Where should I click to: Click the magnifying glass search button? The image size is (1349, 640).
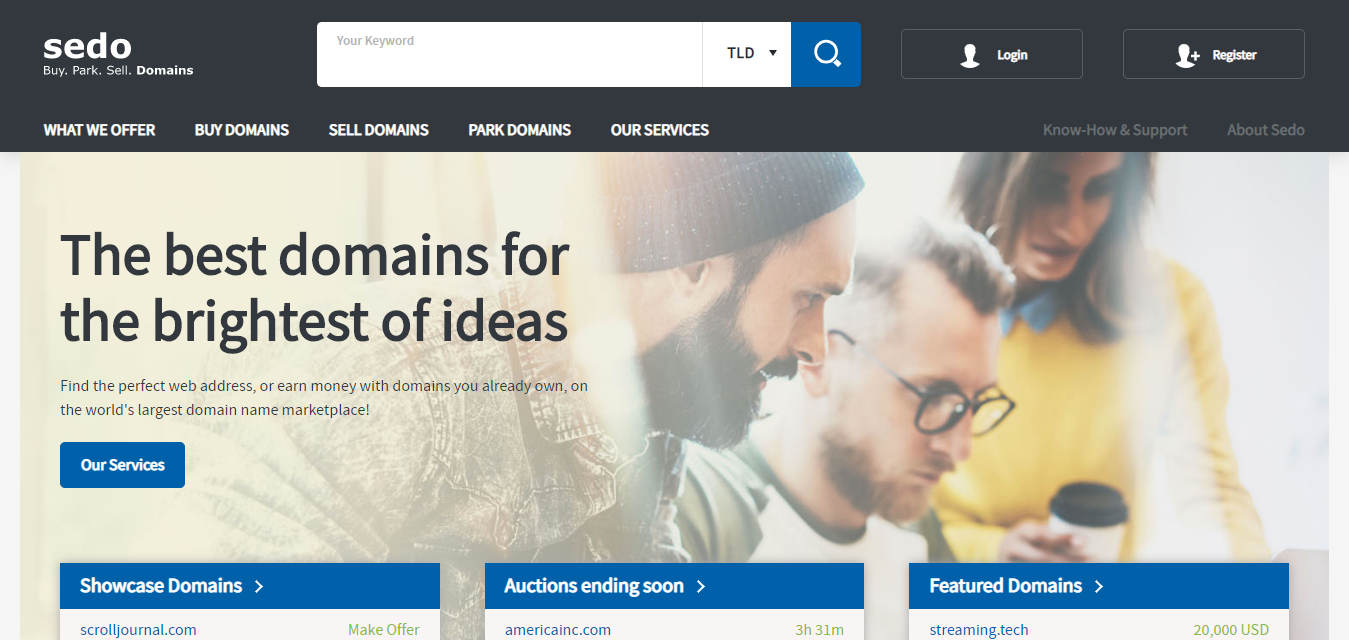[826, 54]
